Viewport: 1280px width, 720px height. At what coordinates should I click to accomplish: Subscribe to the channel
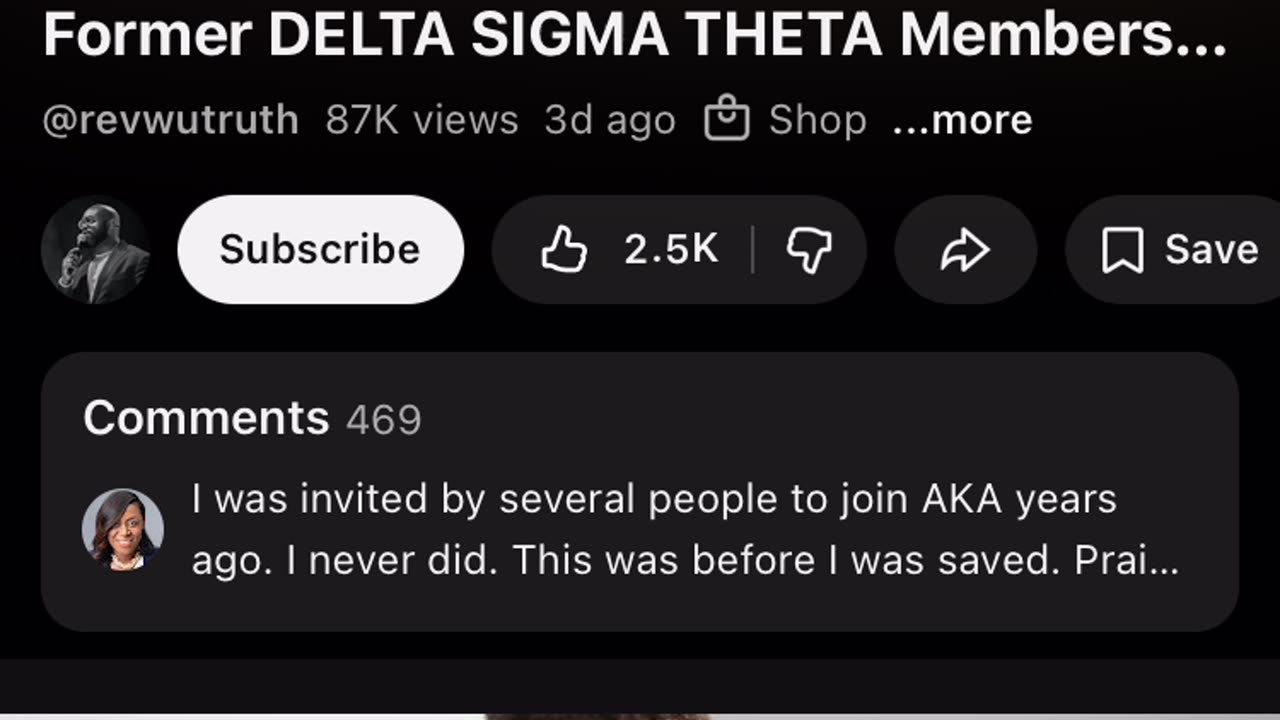320,250
